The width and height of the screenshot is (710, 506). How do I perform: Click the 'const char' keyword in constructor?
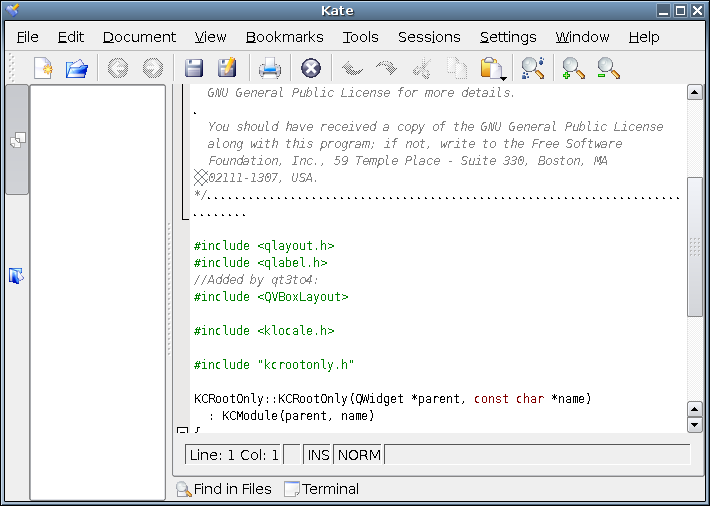[x=509, y=399]
